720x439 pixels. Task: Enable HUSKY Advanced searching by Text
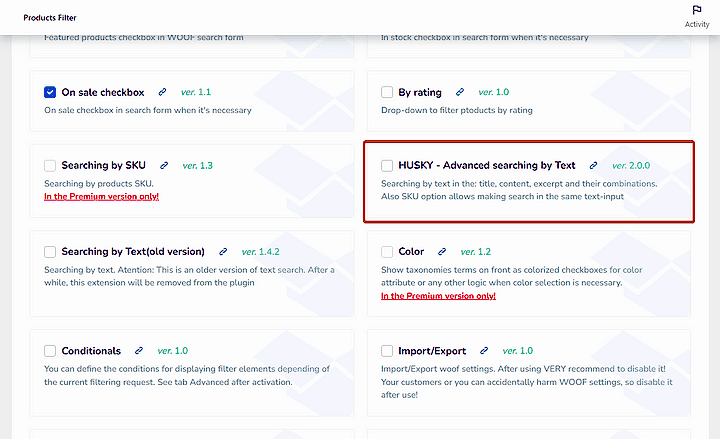pyautogui.click(x=387, y=166)
